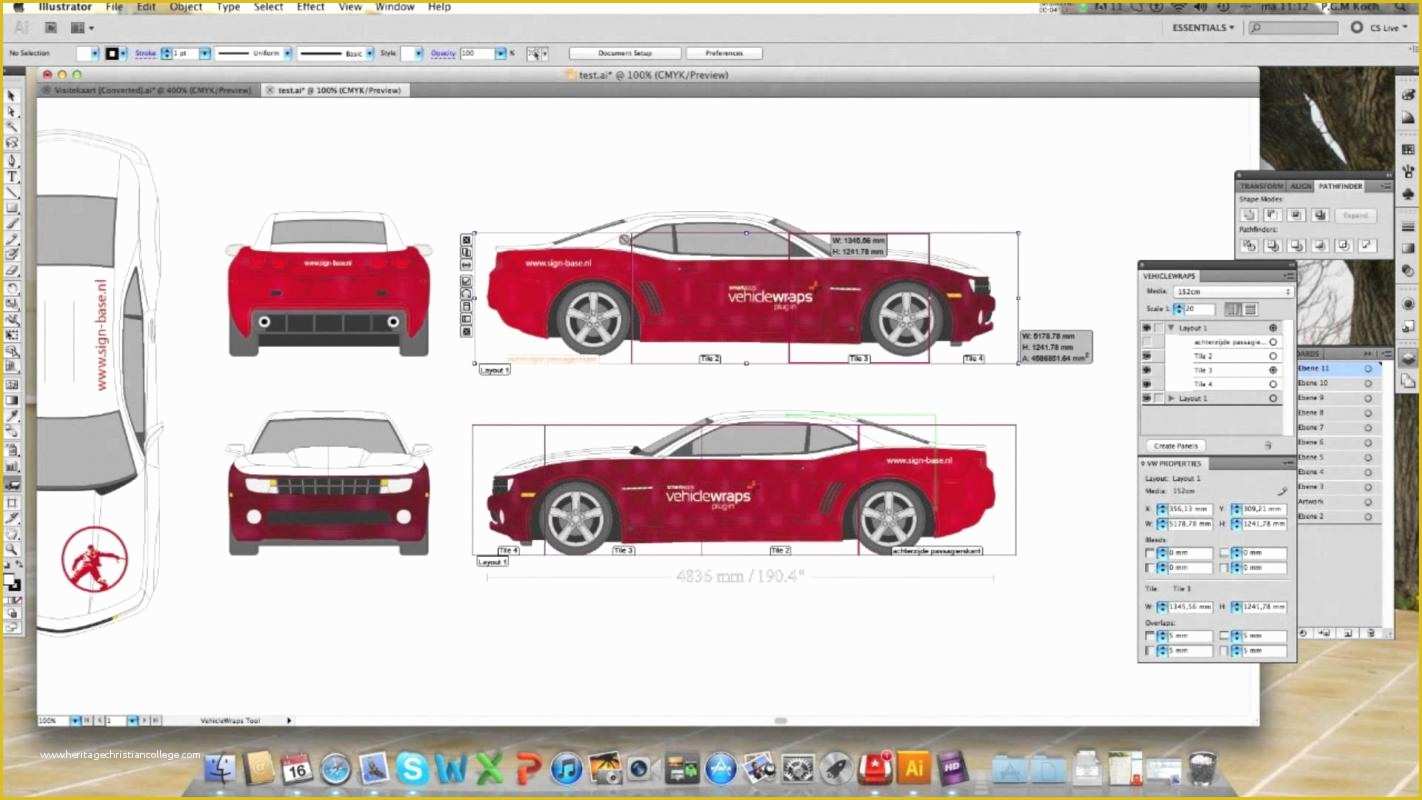
Task: Click the Stroke link label
Action: [x=145, y=53]
